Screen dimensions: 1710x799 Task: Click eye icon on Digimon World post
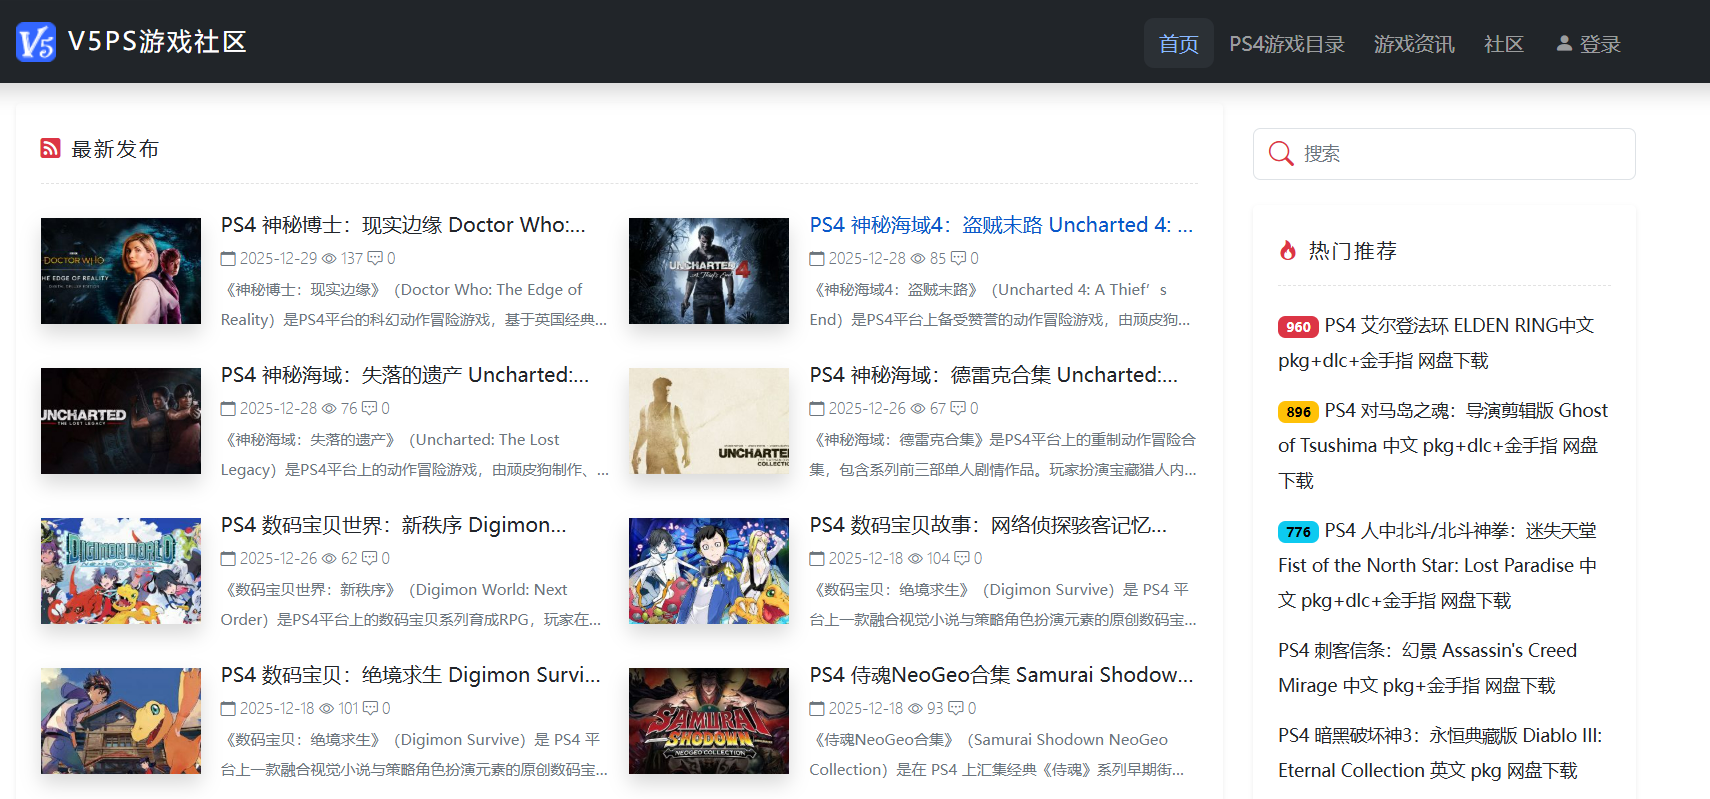(x=329, y=558)
